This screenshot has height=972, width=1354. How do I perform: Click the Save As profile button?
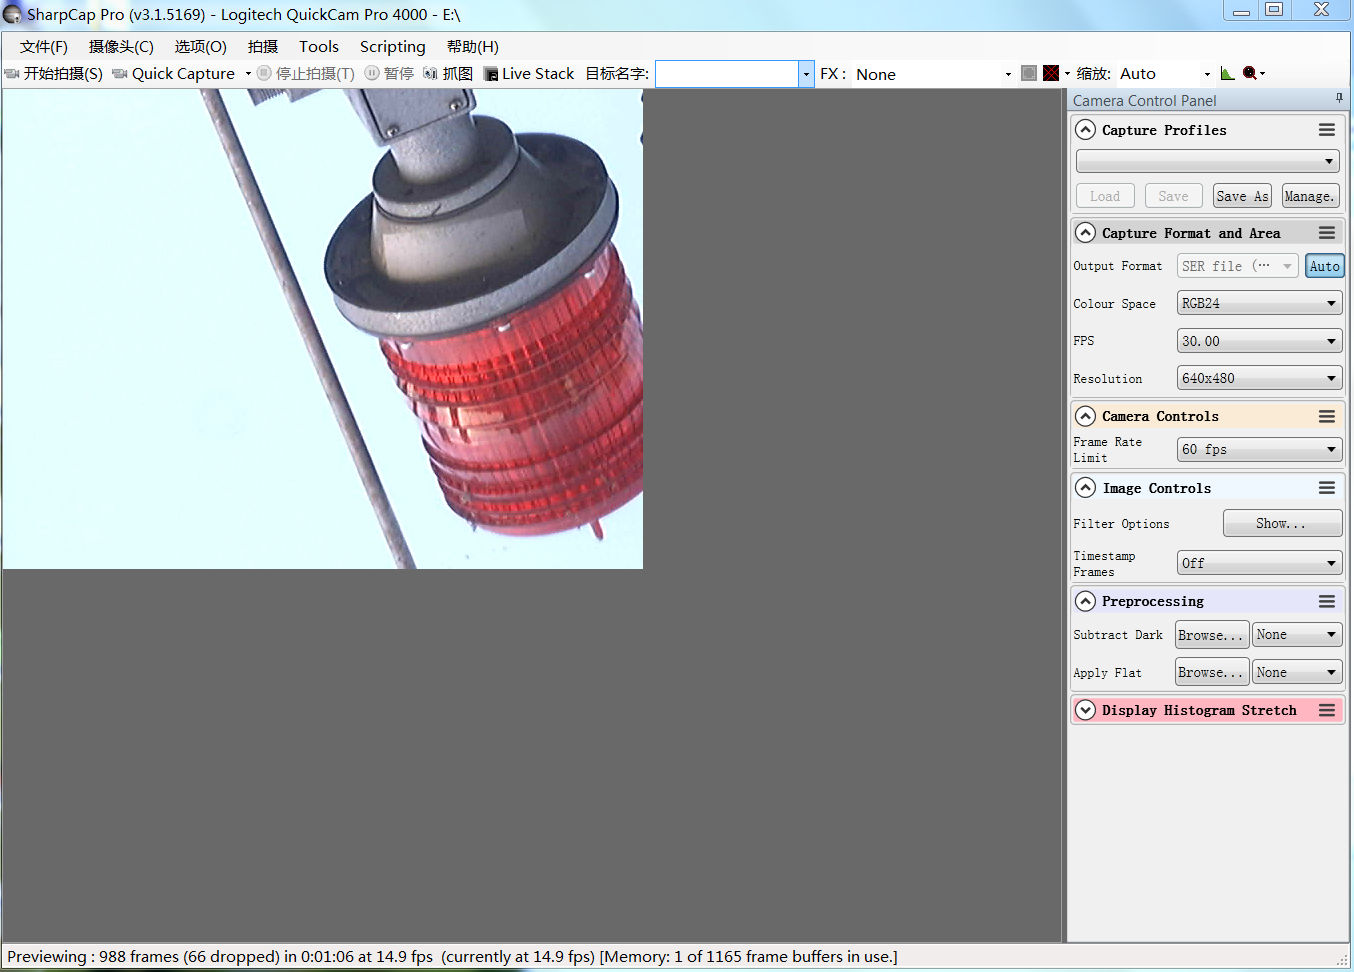pyautogui.click(x=1242, y=196)
